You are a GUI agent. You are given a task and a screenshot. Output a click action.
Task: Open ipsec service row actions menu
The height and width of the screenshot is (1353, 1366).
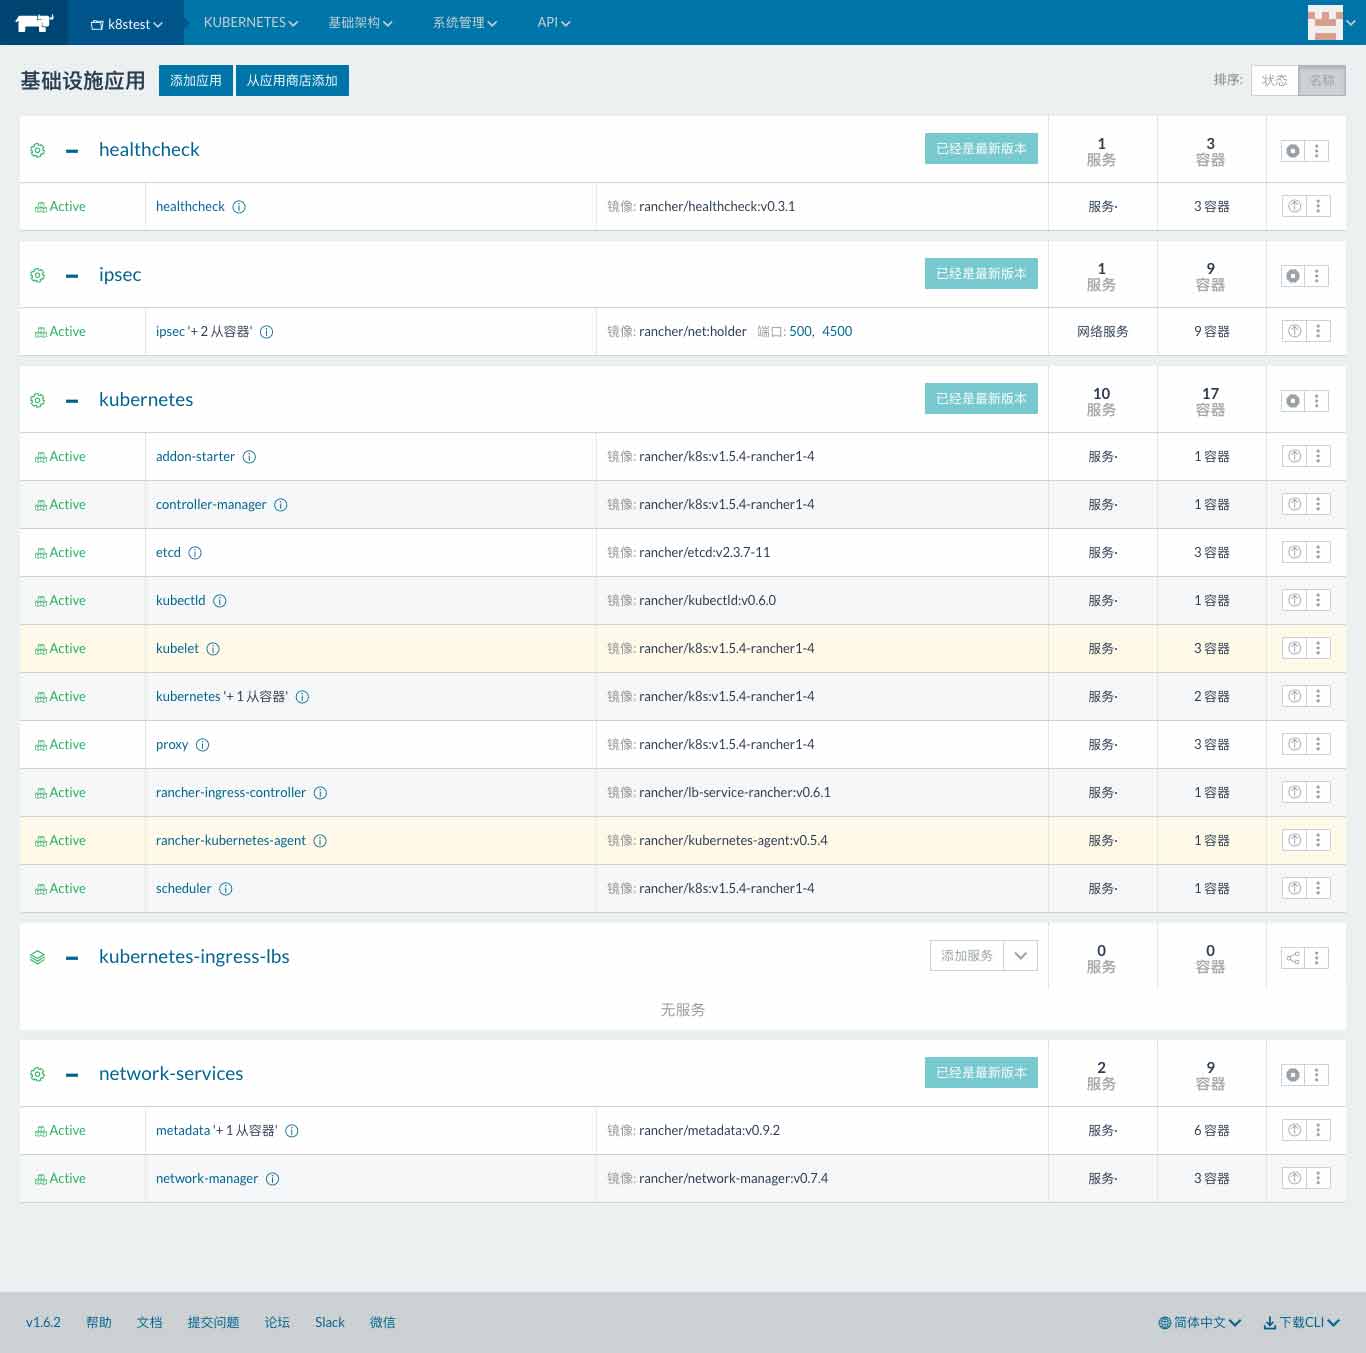[1318, 332]
